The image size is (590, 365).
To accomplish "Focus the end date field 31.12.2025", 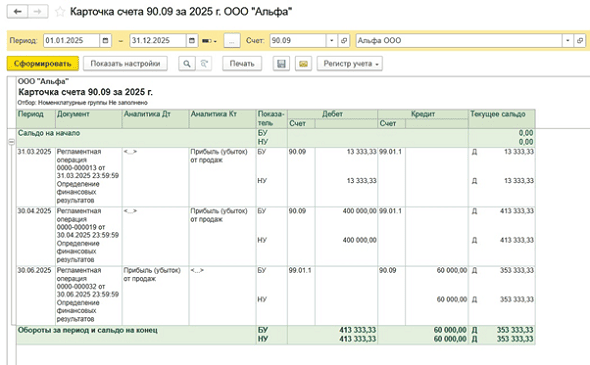I will pyautogui.click(x=158, y=41).
